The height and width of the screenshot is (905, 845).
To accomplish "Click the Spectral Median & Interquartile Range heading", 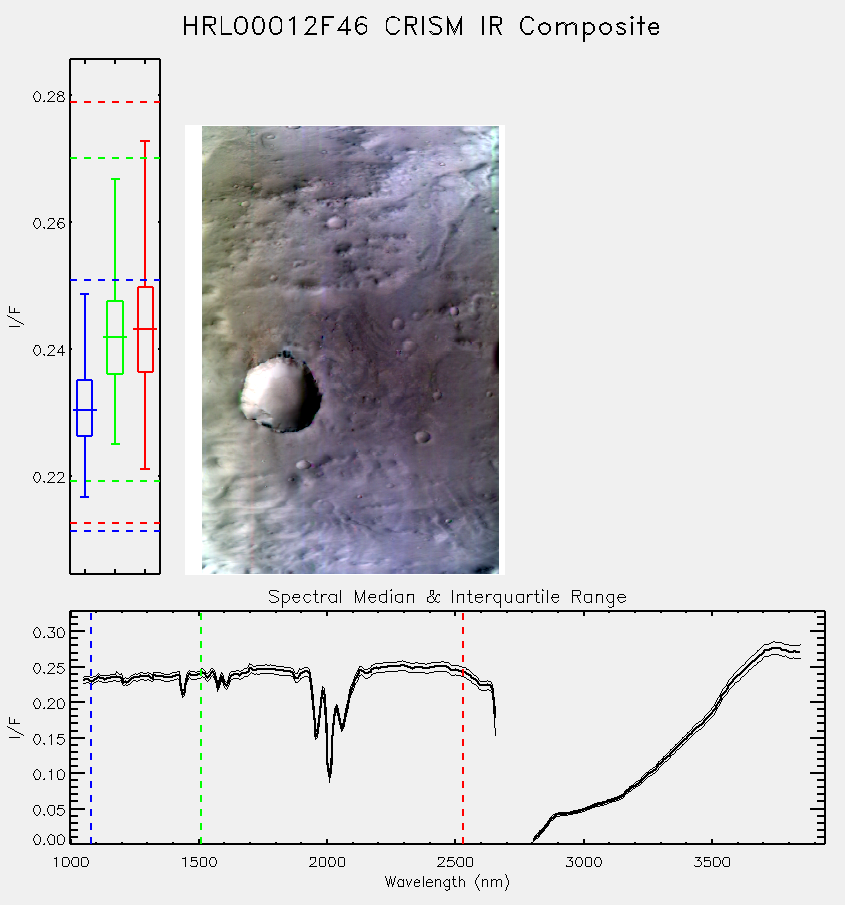I will coord(447,596).
